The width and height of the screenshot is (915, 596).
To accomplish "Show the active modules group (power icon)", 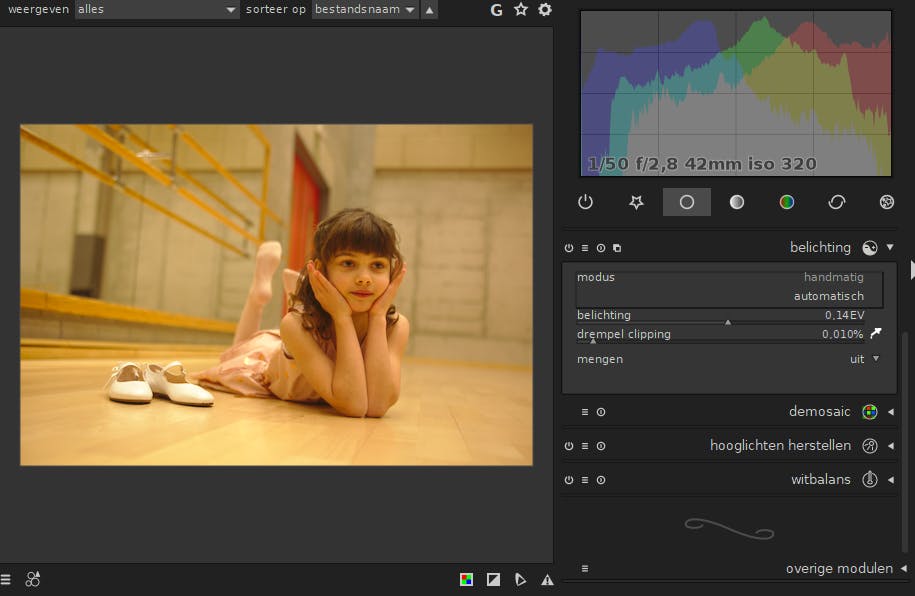I will pos(586,202).
